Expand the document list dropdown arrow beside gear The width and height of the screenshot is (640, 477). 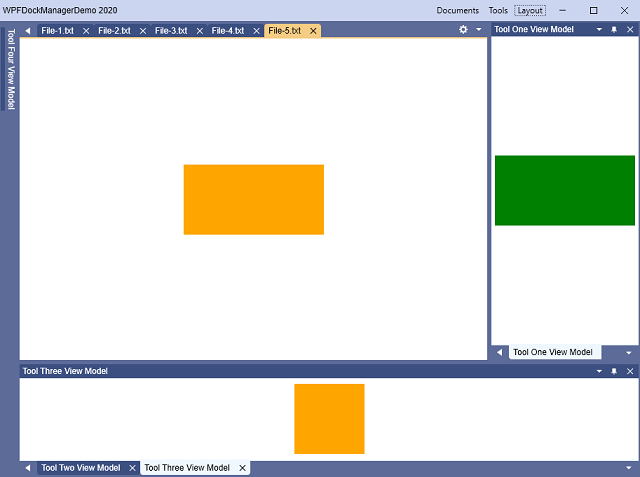pos(479,29)
